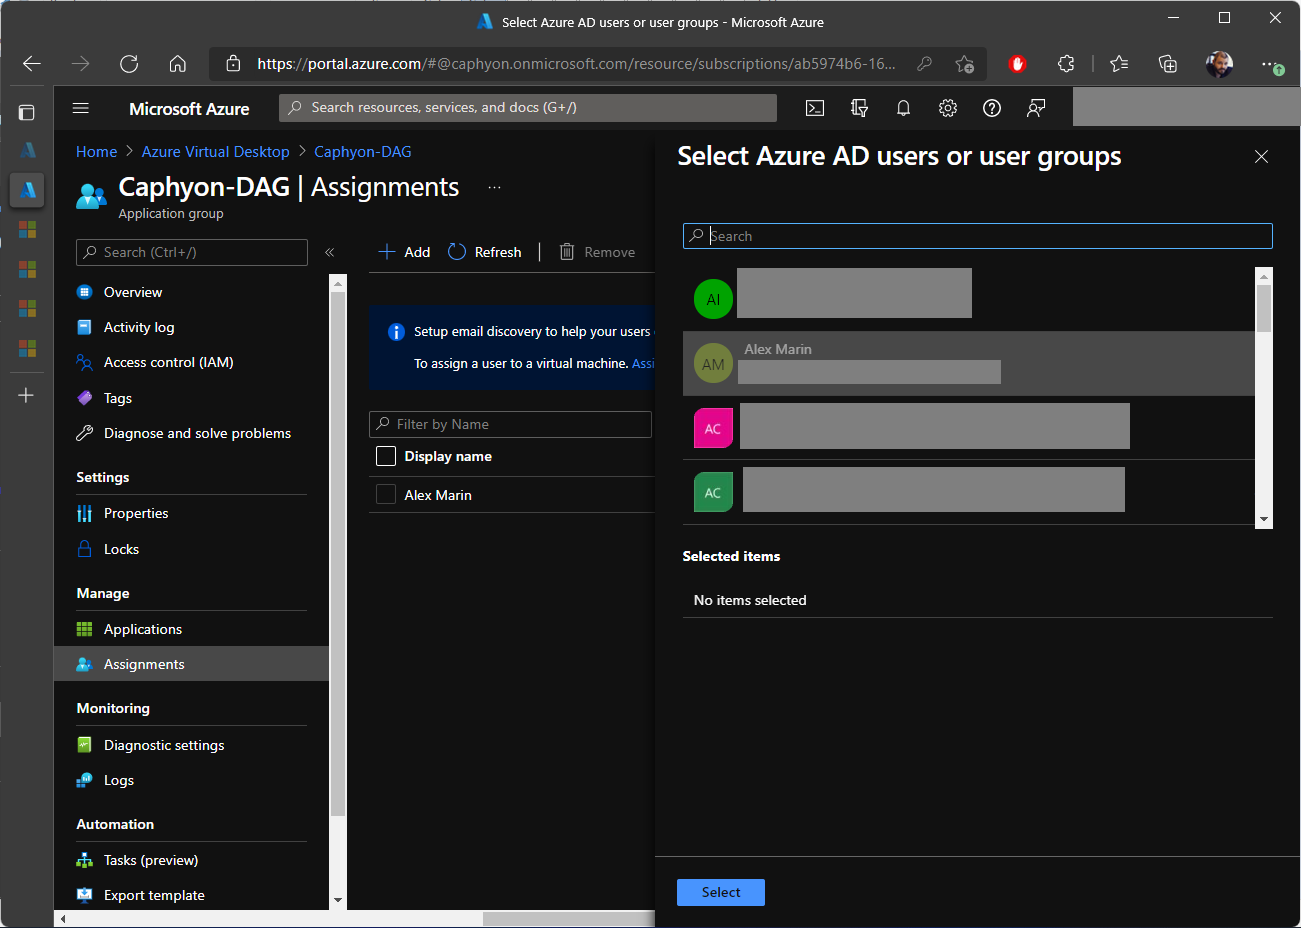Open portal settings gear
The height and width of the screenshot is (928, 1301).
click(948, 108)
